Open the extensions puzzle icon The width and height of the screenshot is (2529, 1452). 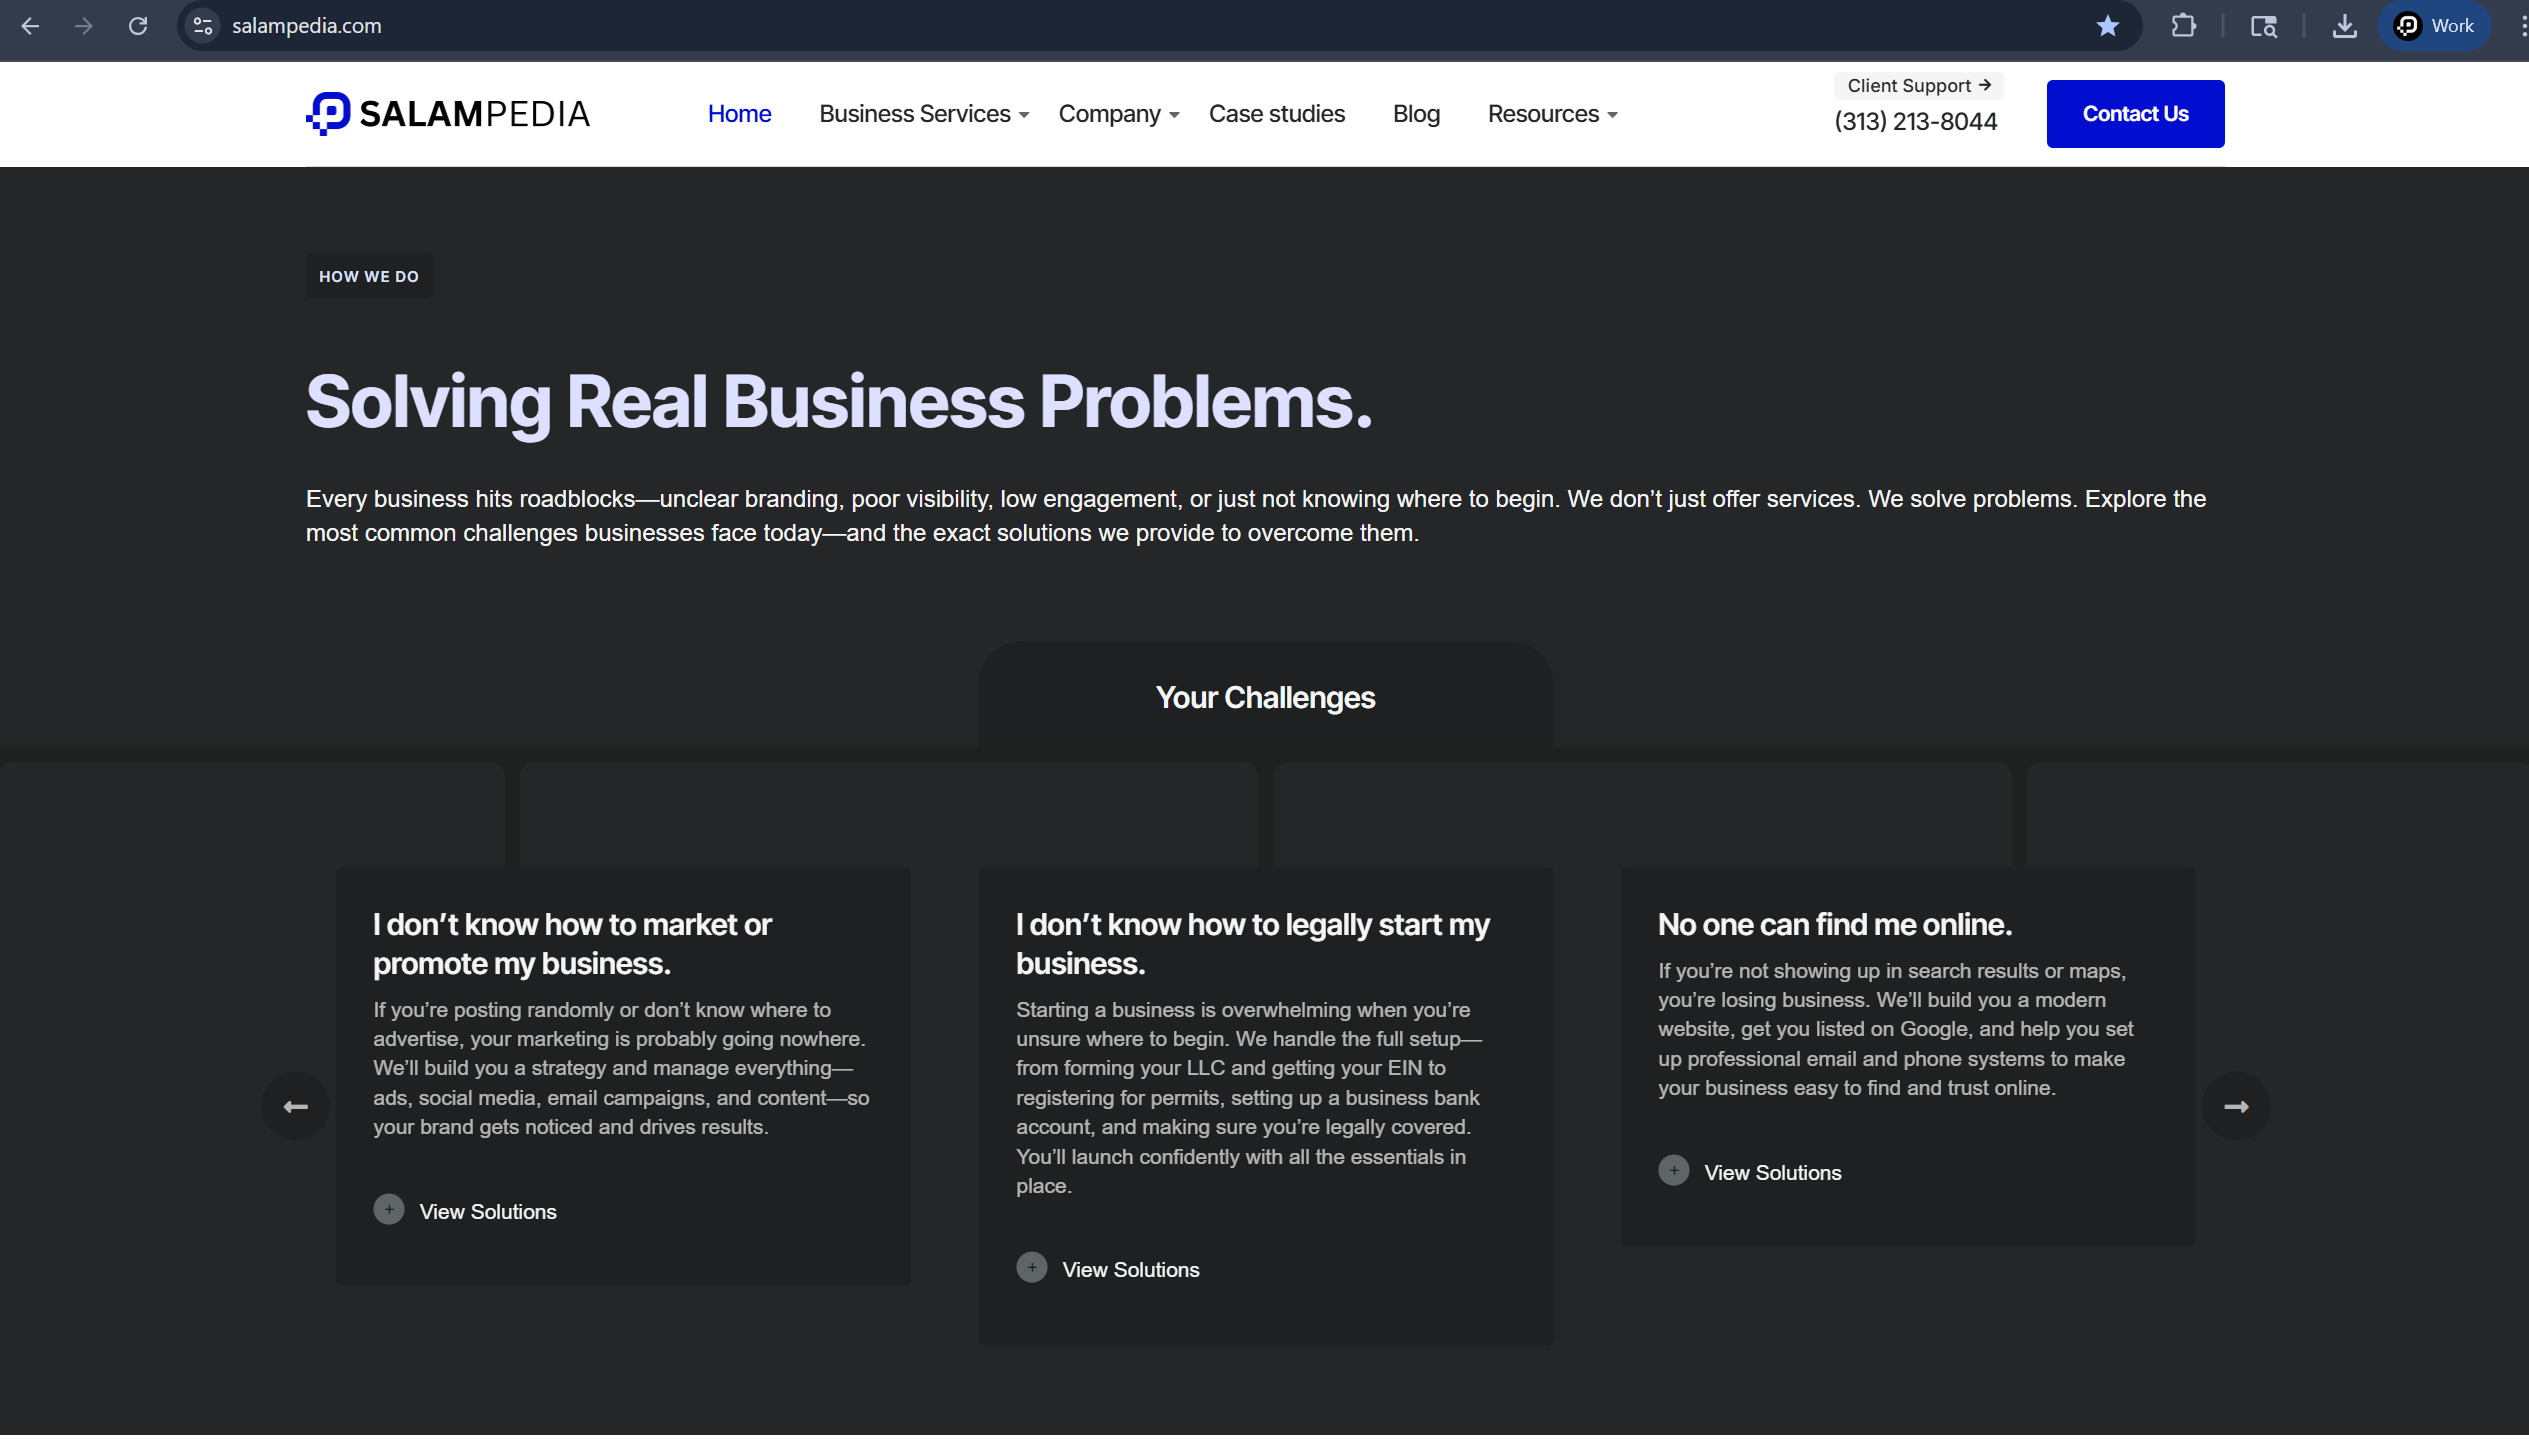coord(2184,26)
